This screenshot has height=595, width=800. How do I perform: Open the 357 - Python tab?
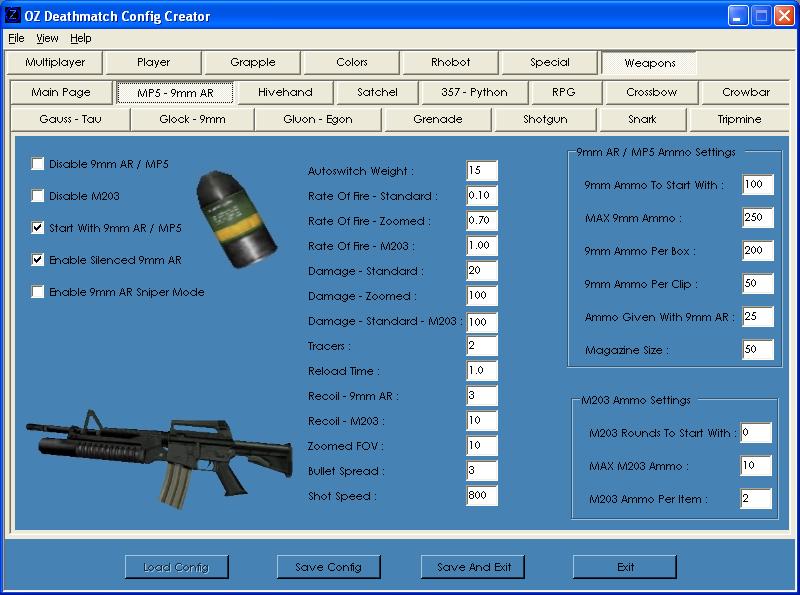tap(474, 92)
